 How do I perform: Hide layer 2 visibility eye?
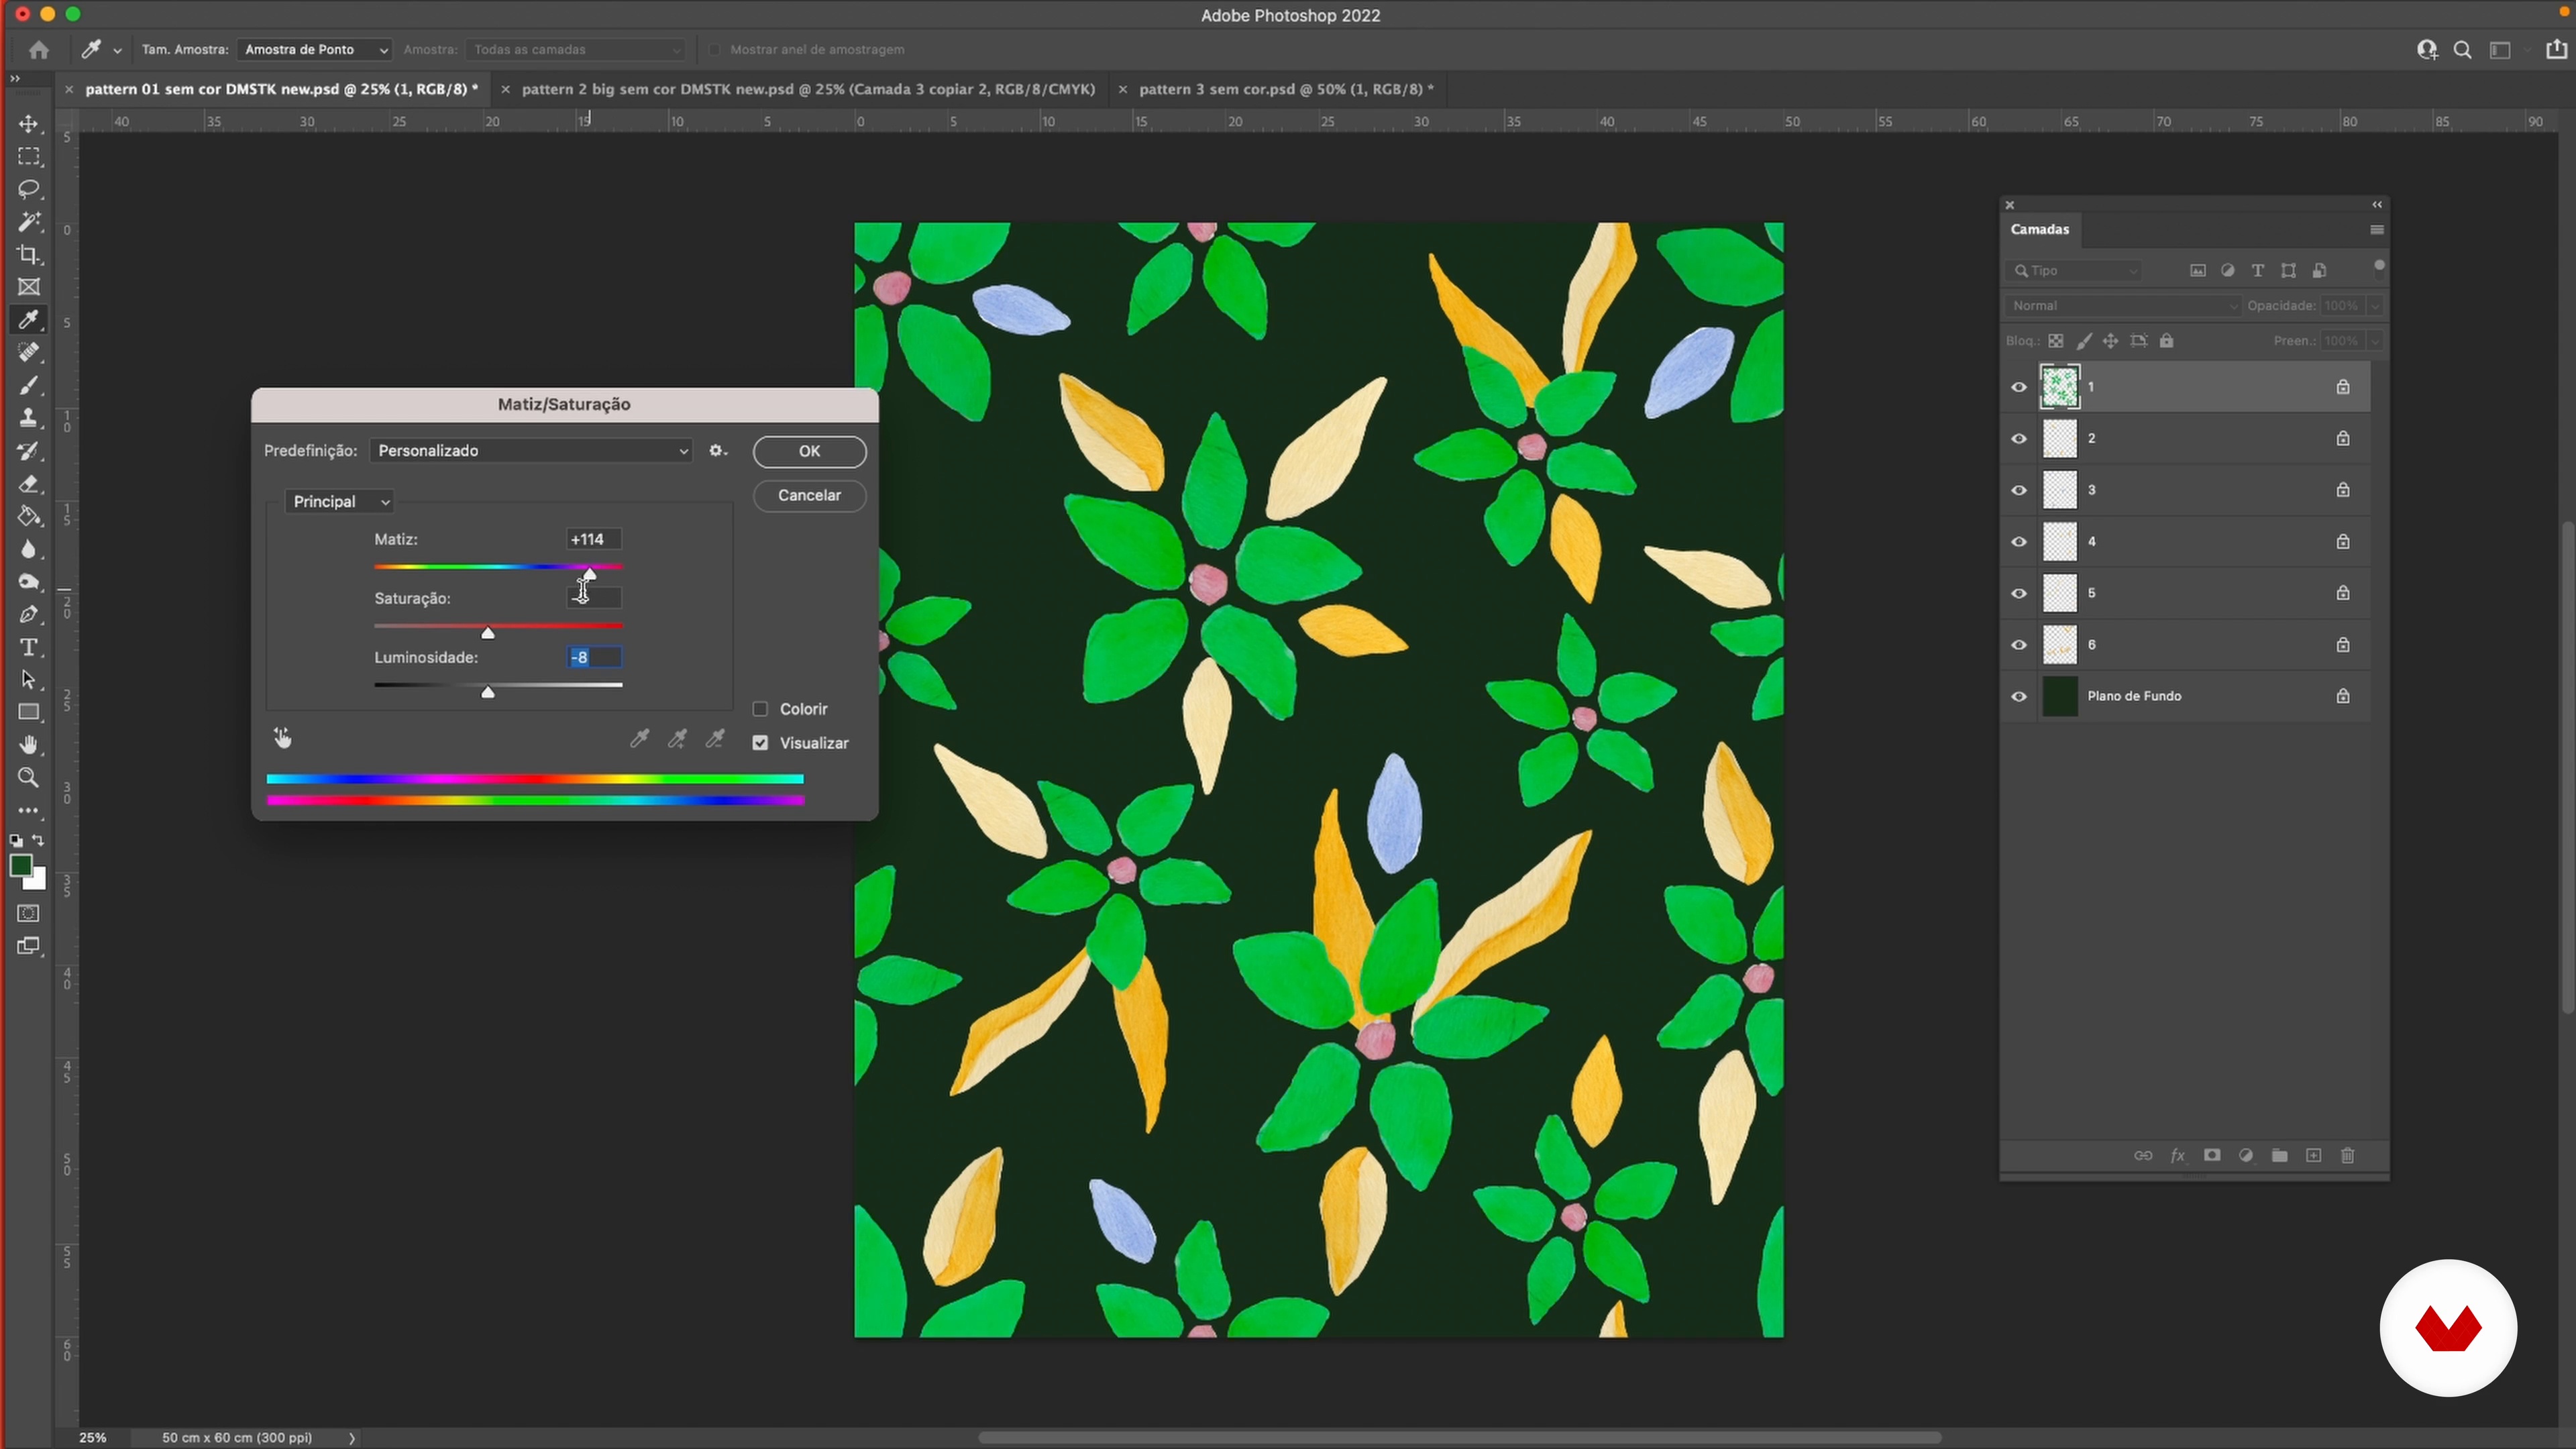(x=2019, y=439)
